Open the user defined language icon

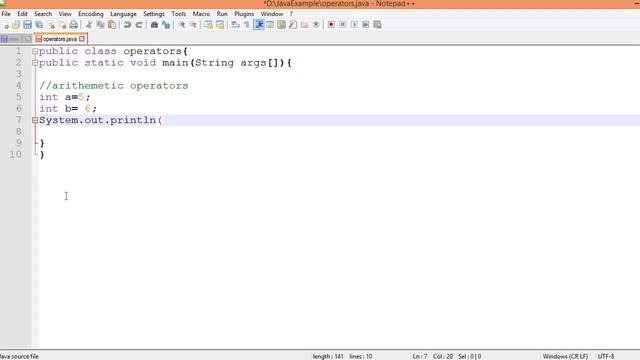click(270, 25)
